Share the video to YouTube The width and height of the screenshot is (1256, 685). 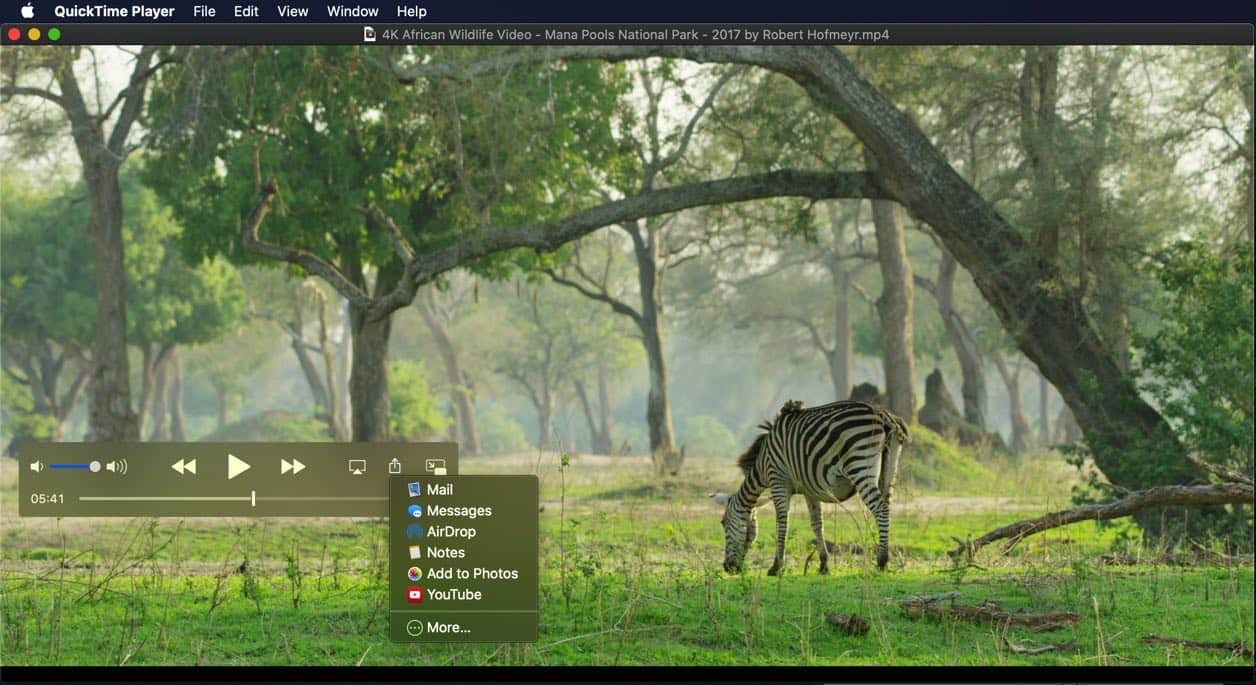point(453,595)
